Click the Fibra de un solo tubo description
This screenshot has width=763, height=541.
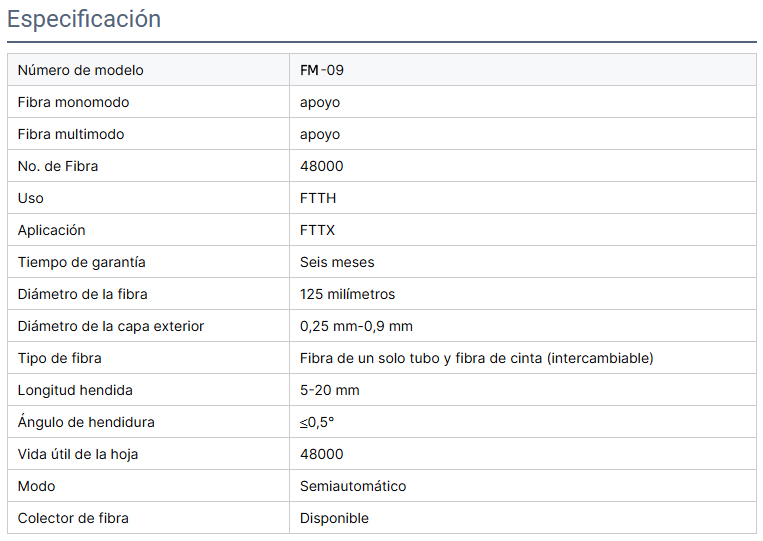[x=476, y=359]
